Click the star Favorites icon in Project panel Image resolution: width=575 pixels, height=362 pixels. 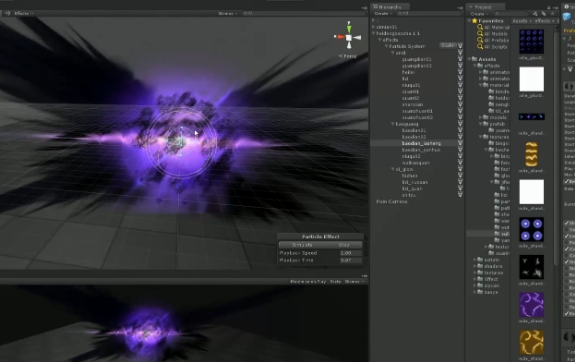point(475,21)
